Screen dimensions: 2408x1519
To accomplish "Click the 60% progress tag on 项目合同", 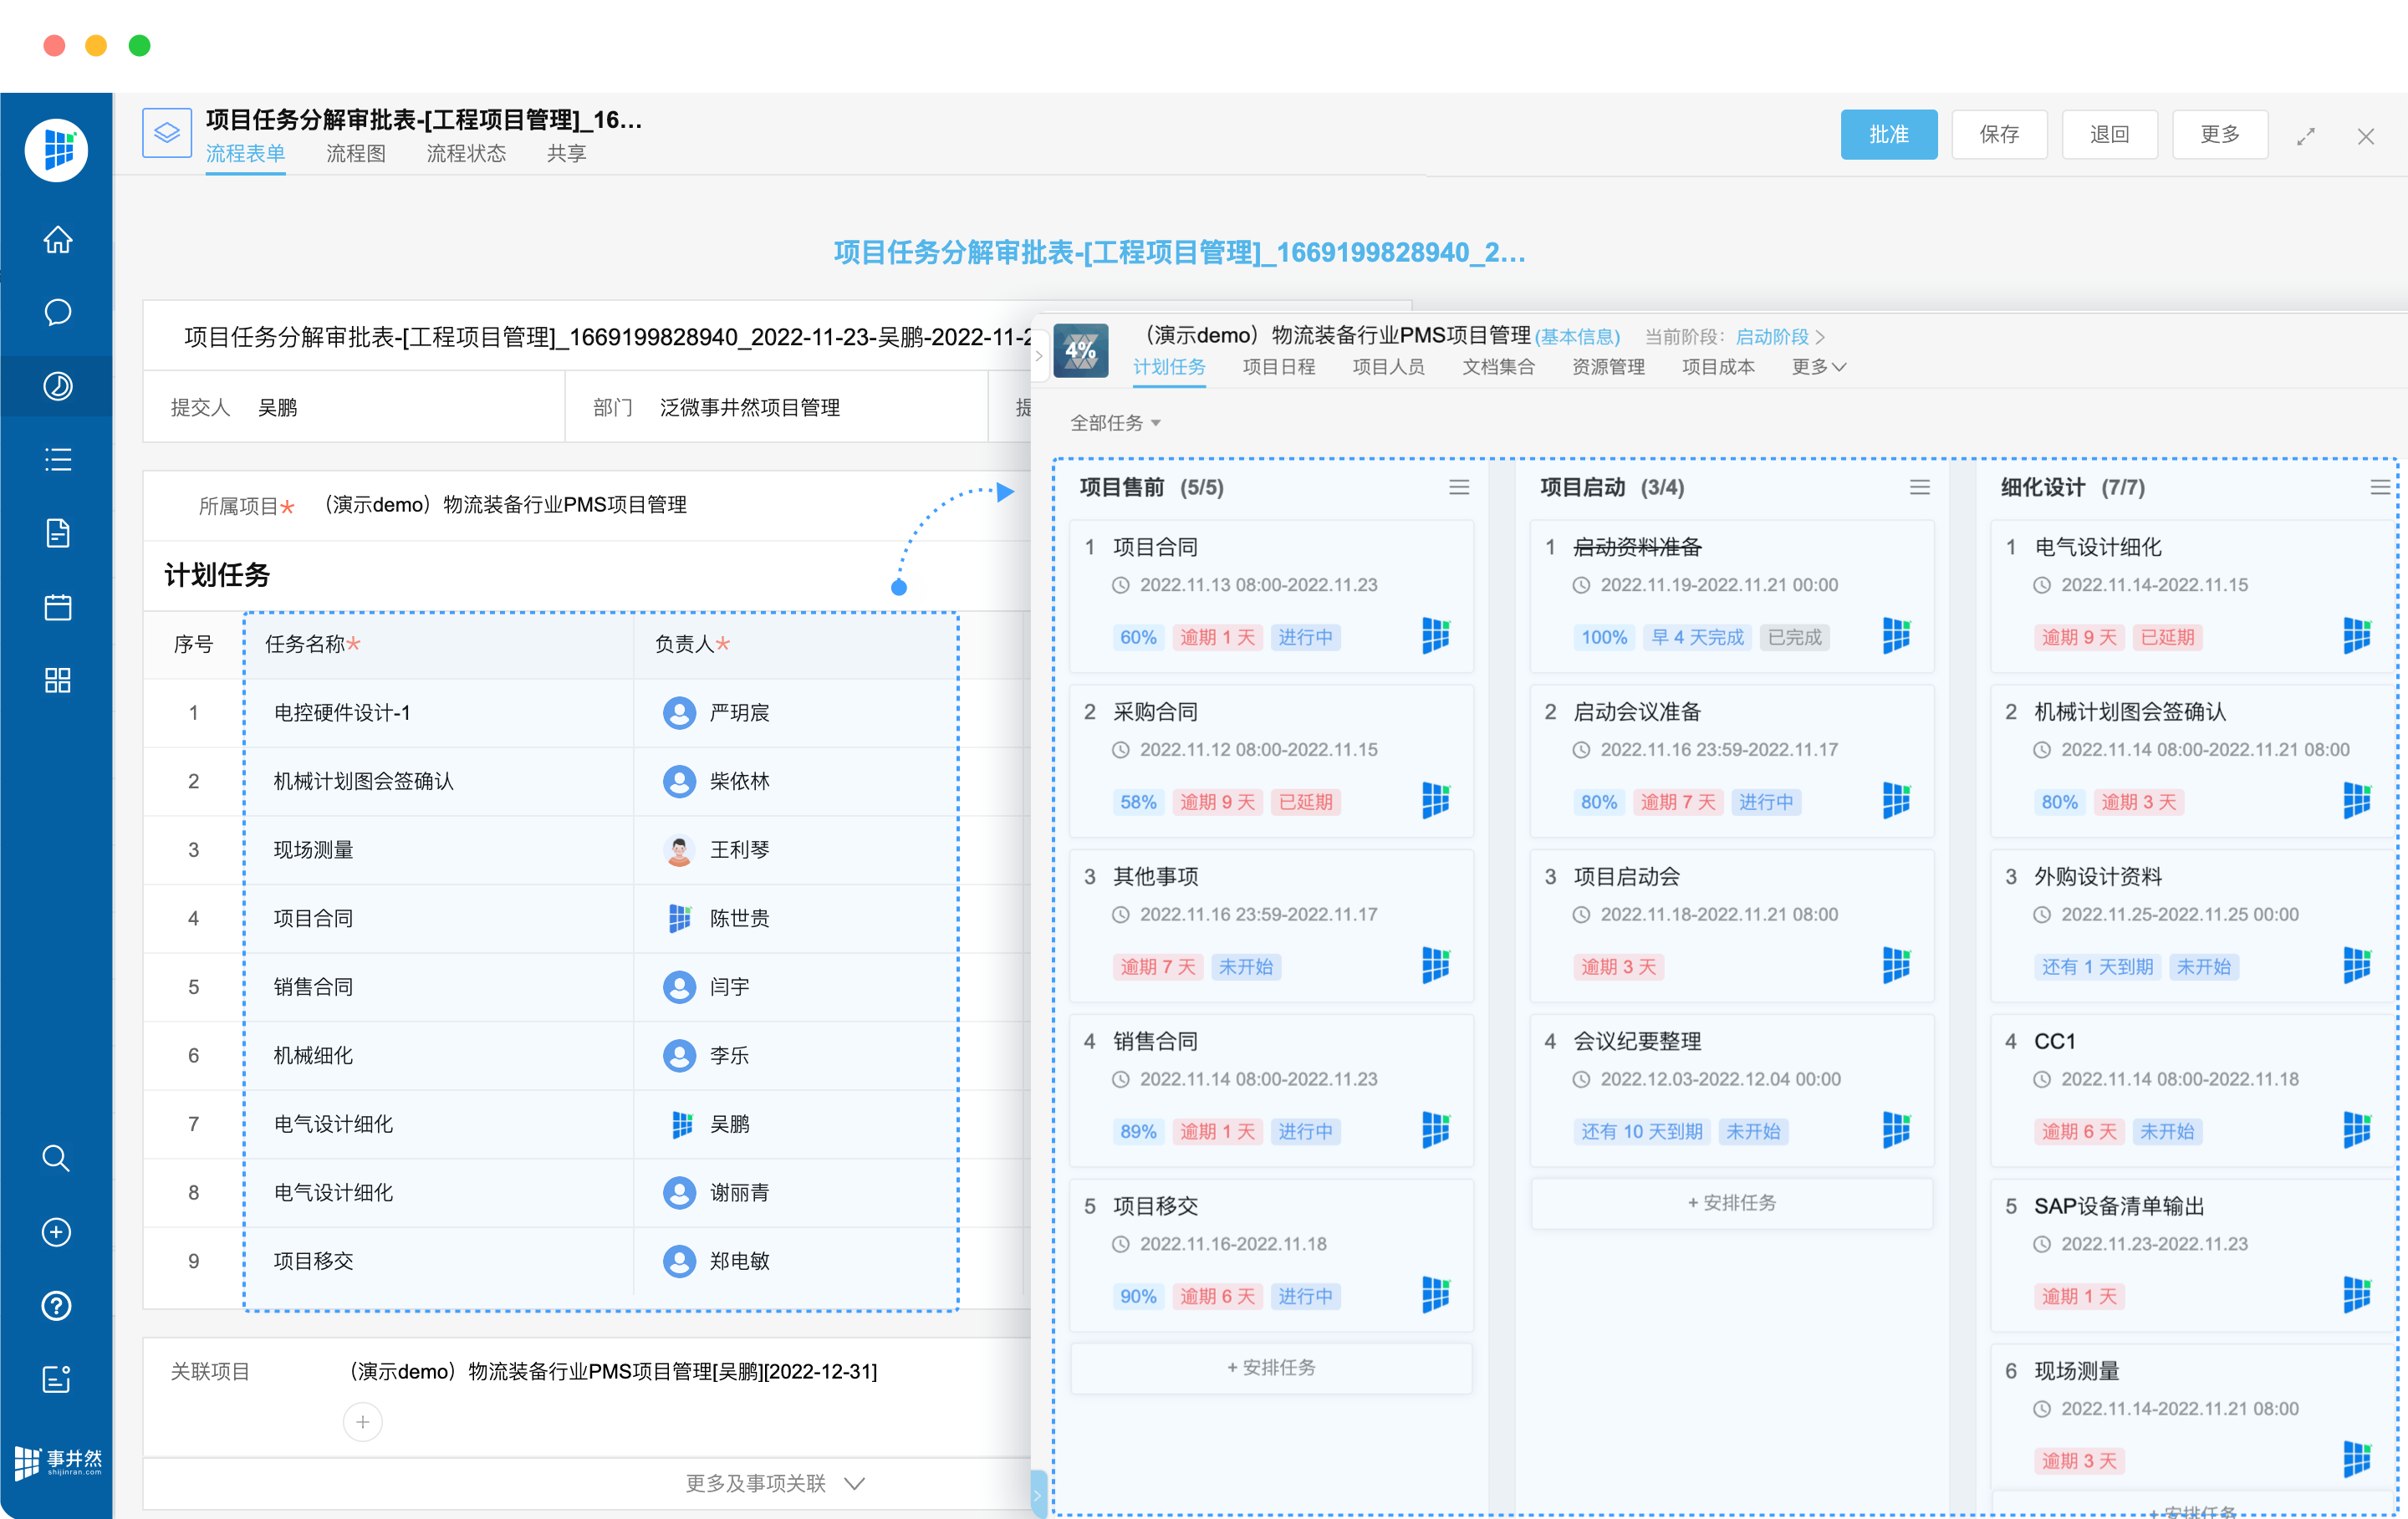I will (x=1137, y=637).
